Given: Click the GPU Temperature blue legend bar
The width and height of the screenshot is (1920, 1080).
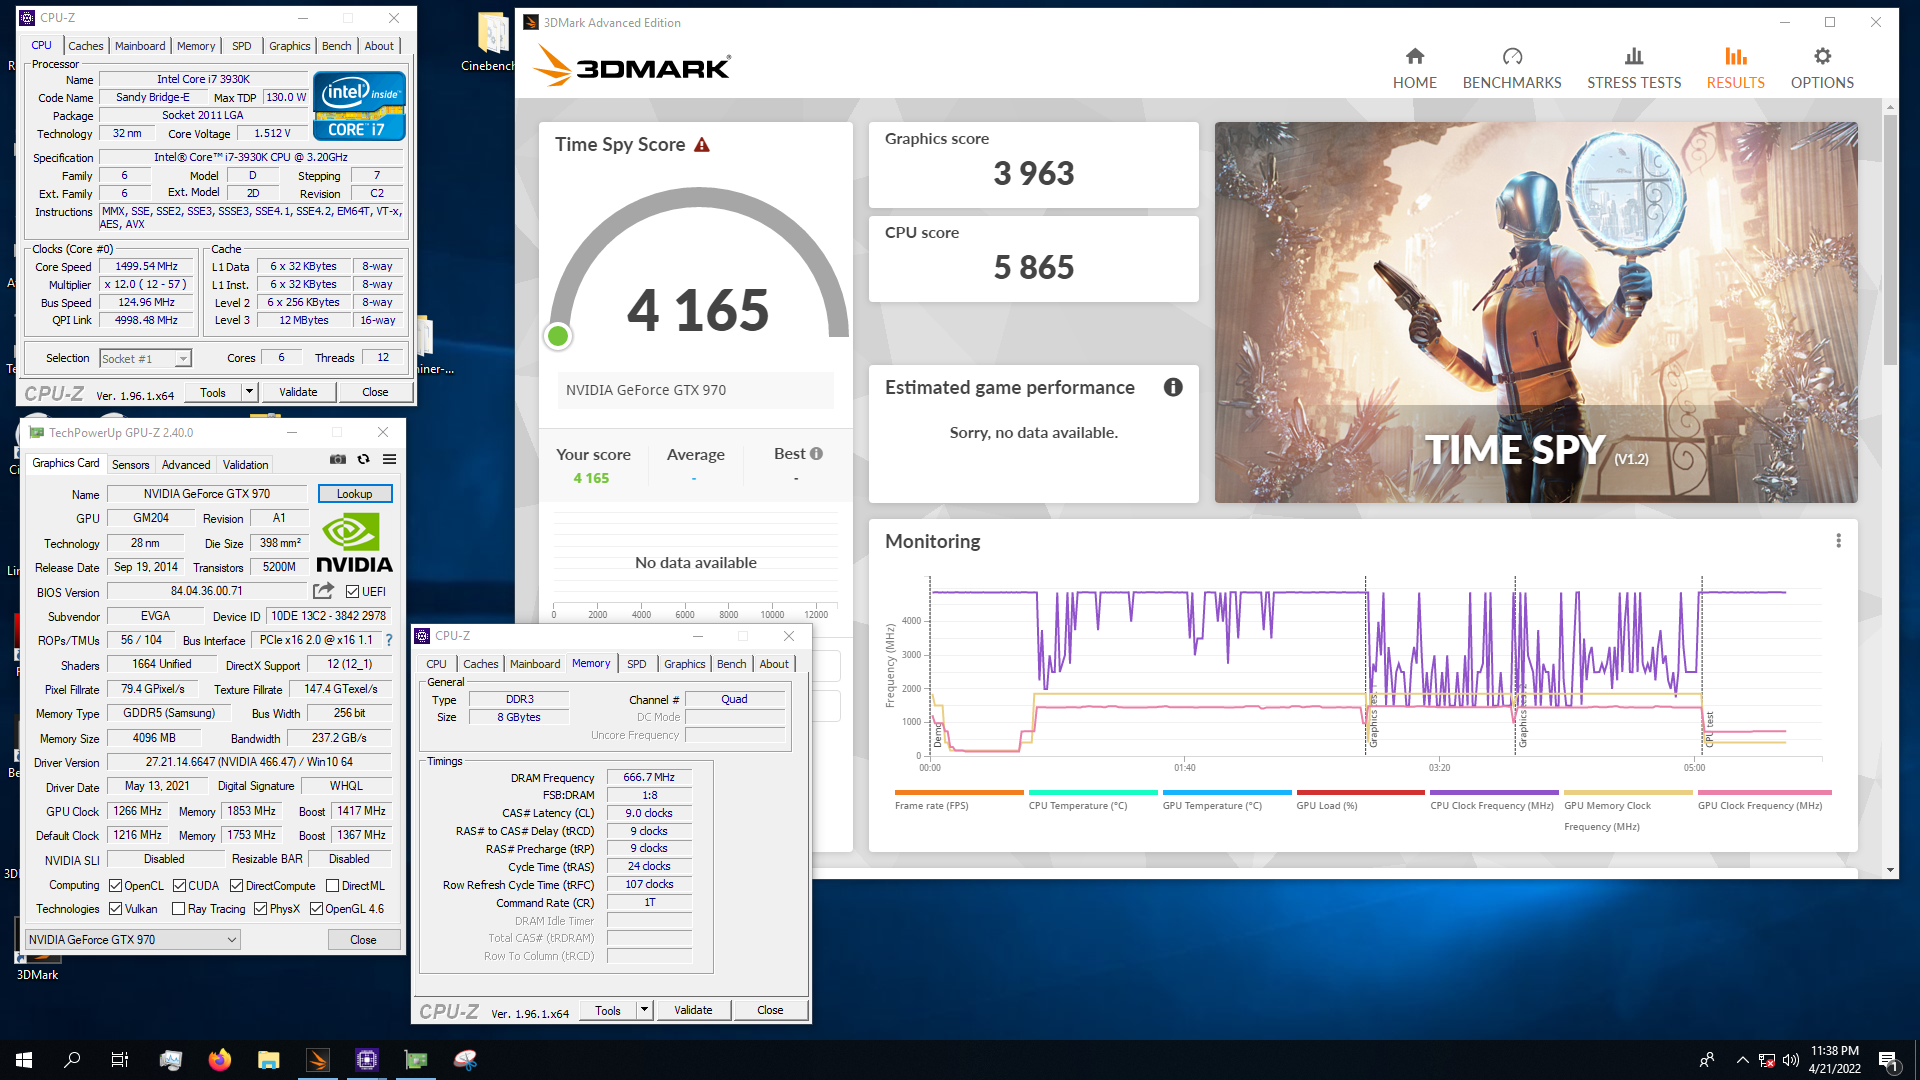Looking at the screenshot, I should point(1227,792).
